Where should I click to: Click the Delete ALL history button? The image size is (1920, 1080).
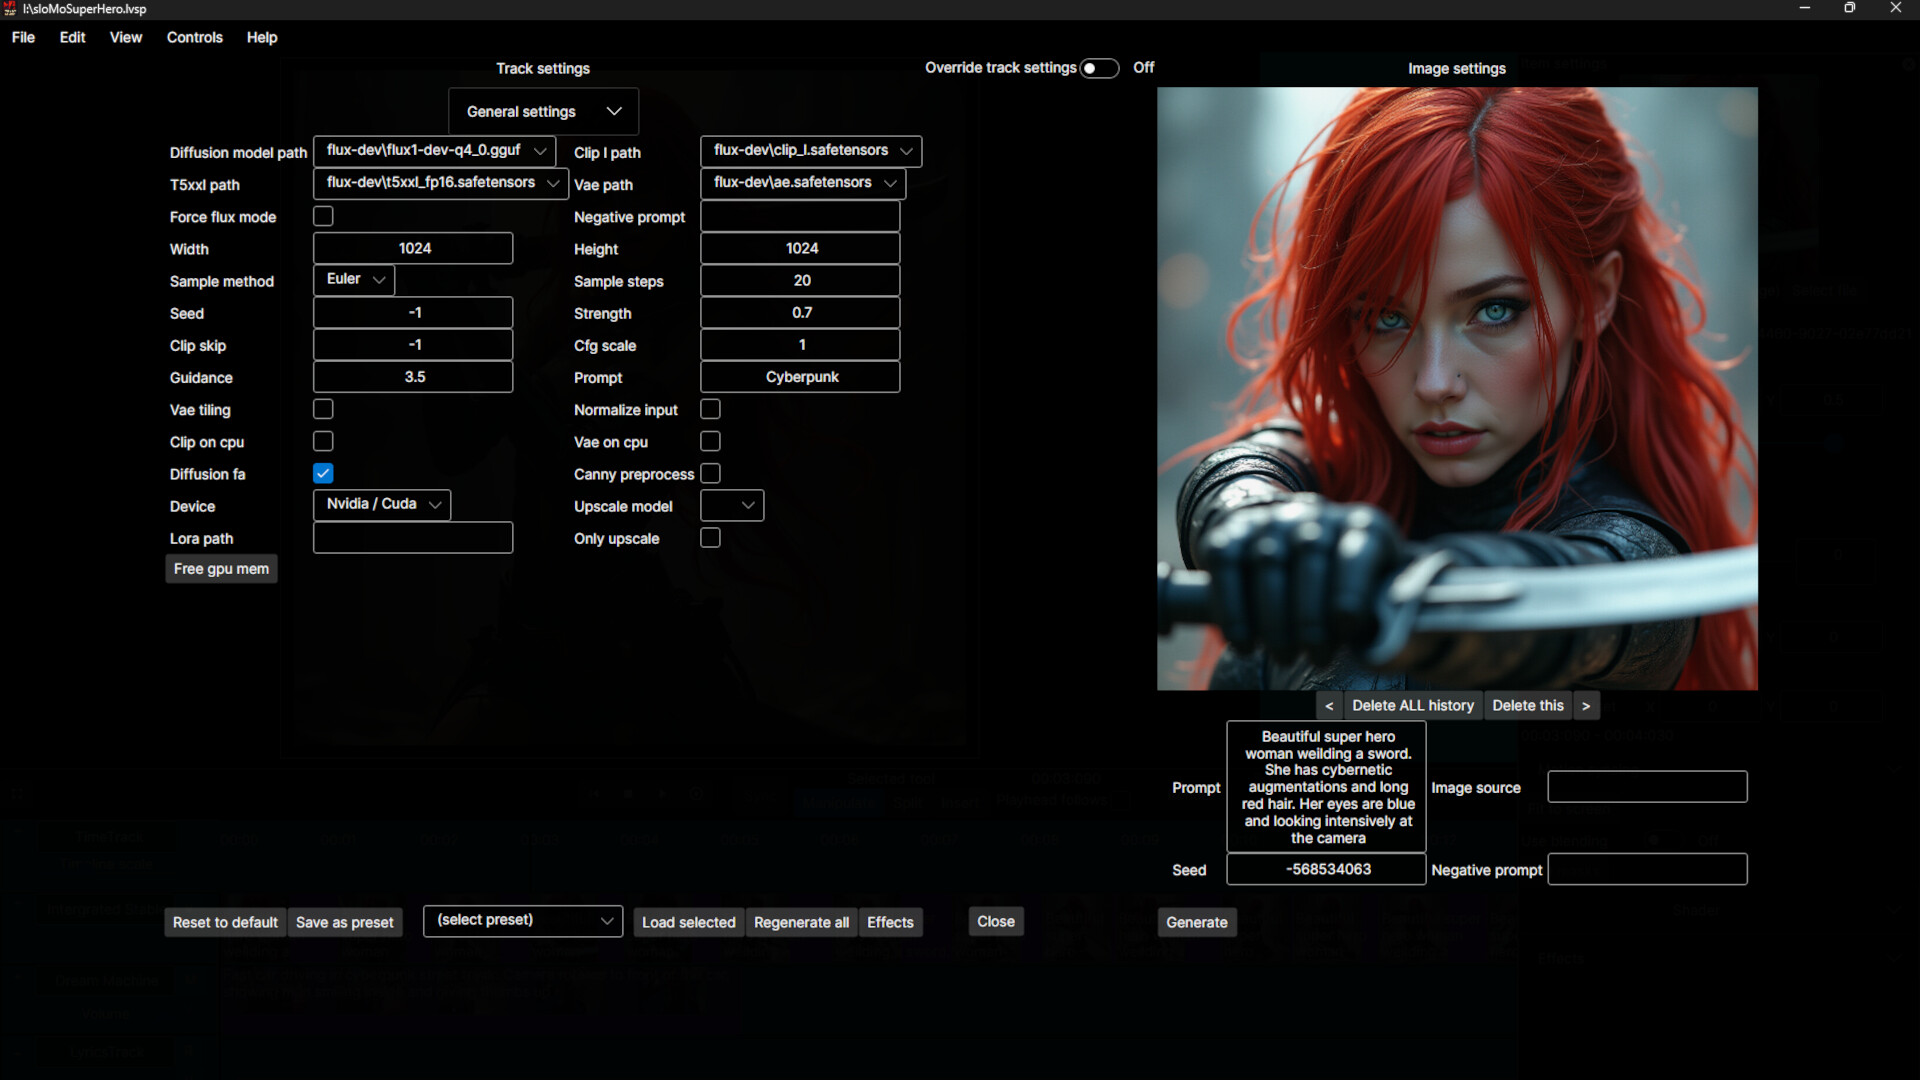1412,705
